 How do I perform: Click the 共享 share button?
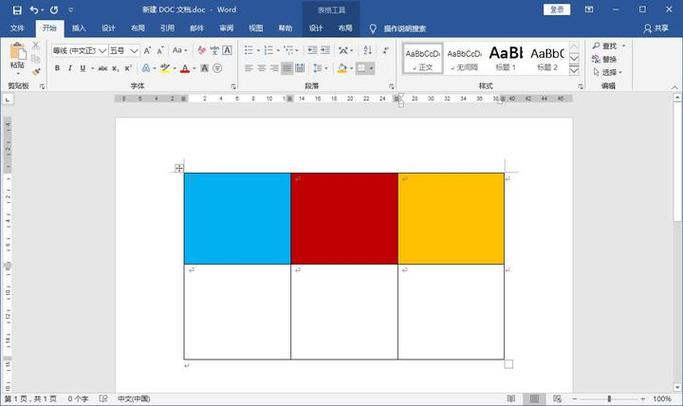click(x=656, y=28)
